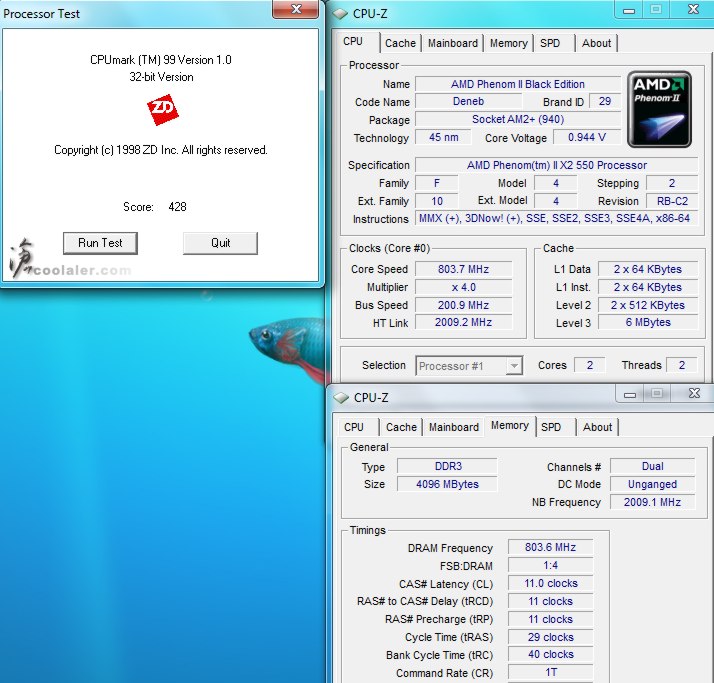Close the lower CPU-Z Memory window
The image size is (714, 683).
694,394
